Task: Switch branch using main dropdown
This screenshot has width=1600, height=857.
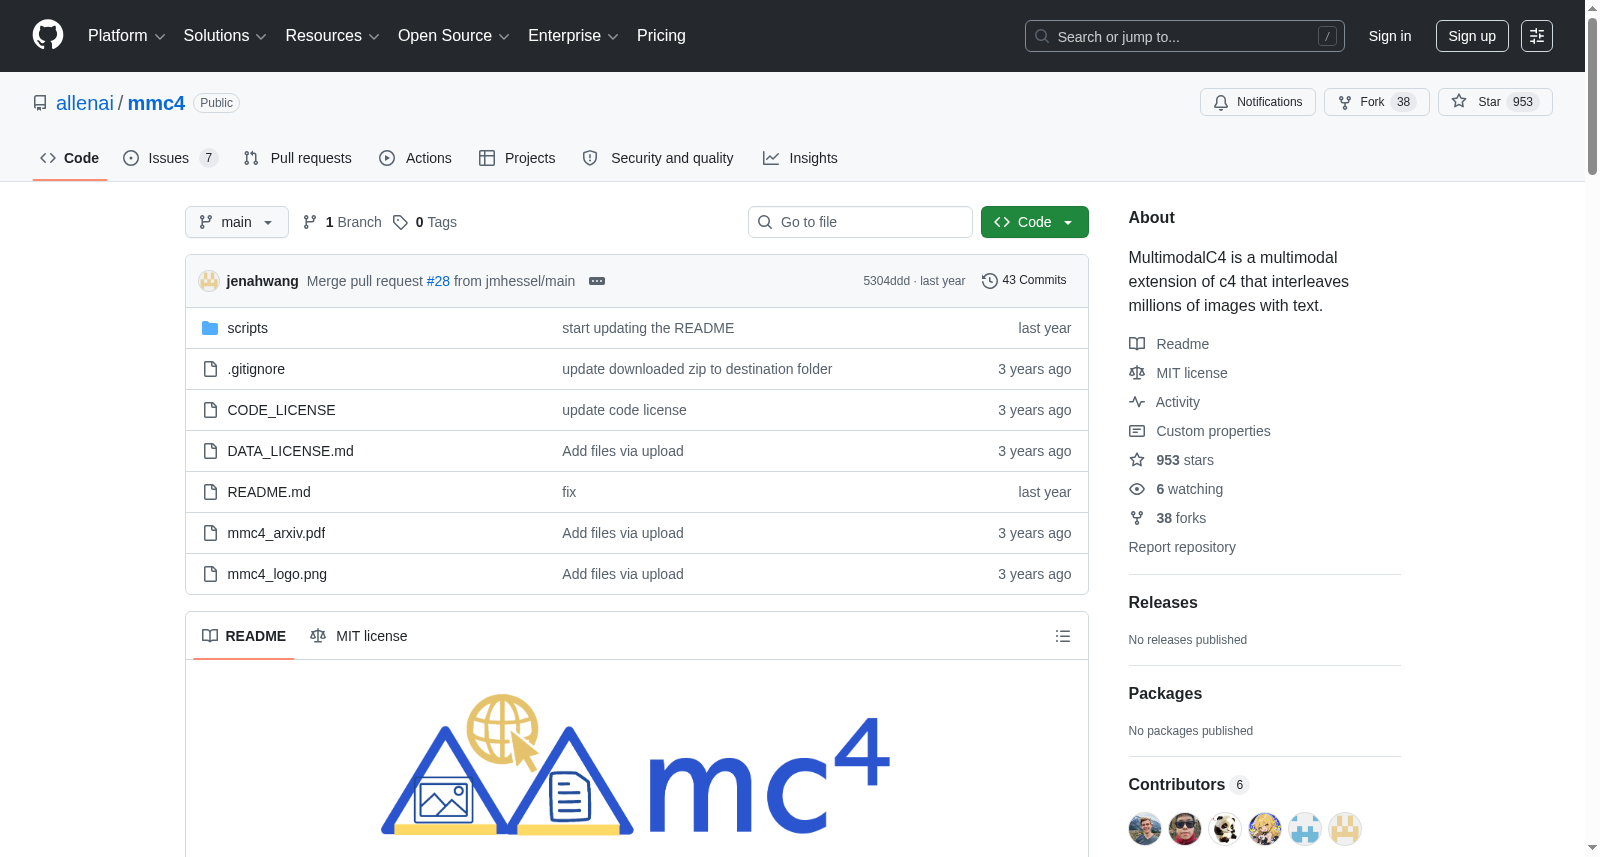Action: point(237,222)
